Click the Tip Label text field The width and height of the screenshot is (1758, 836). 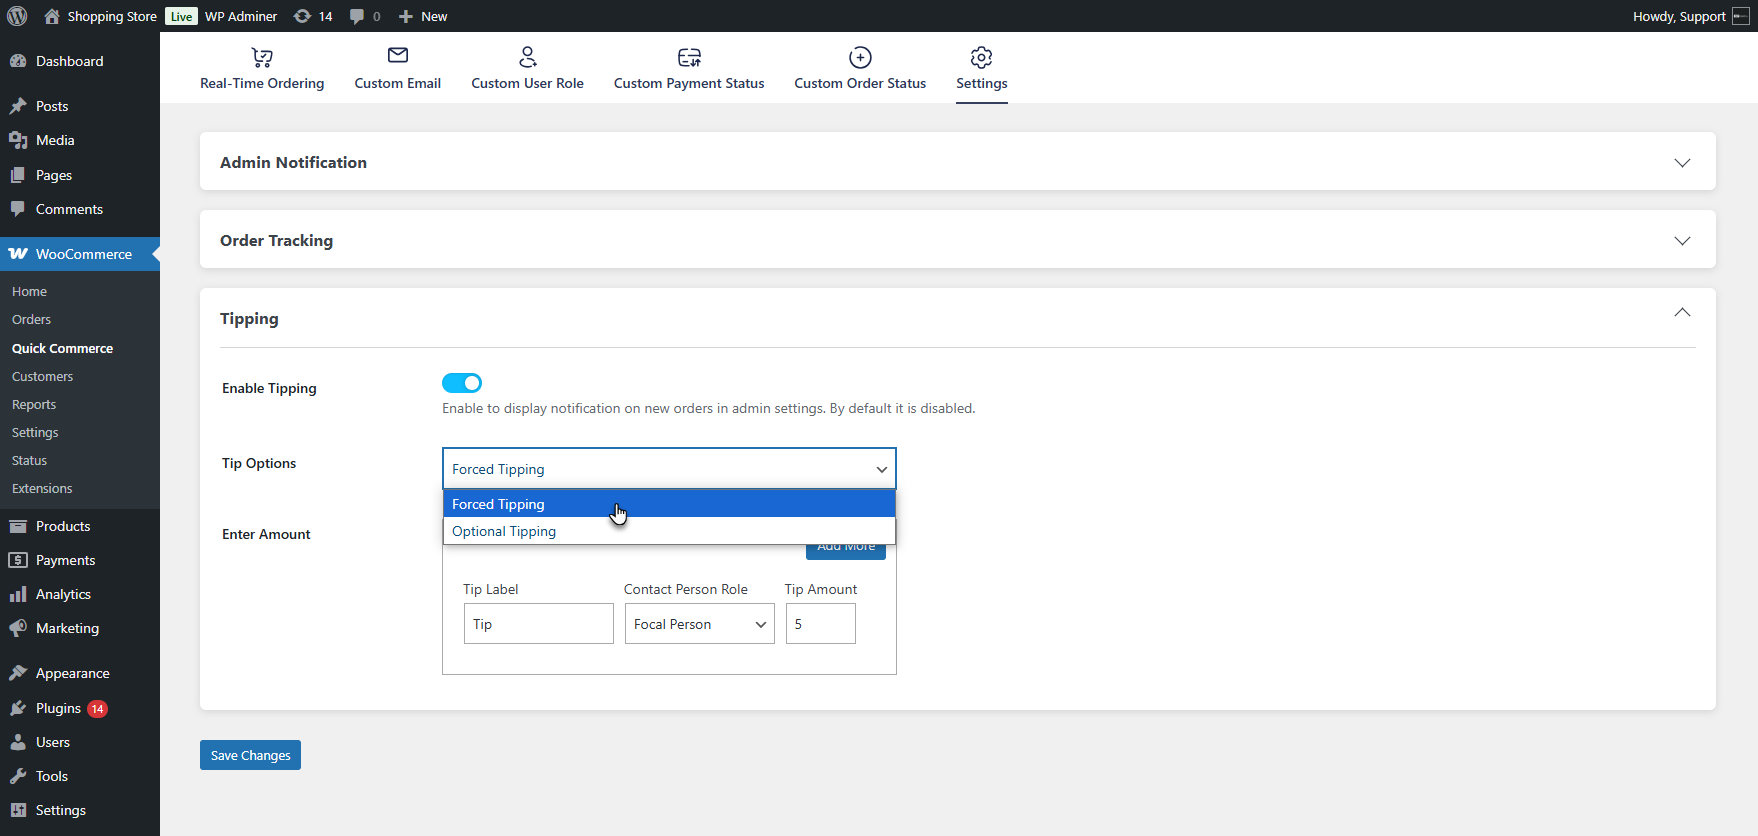pyautogui.click(x=538, y=624)
